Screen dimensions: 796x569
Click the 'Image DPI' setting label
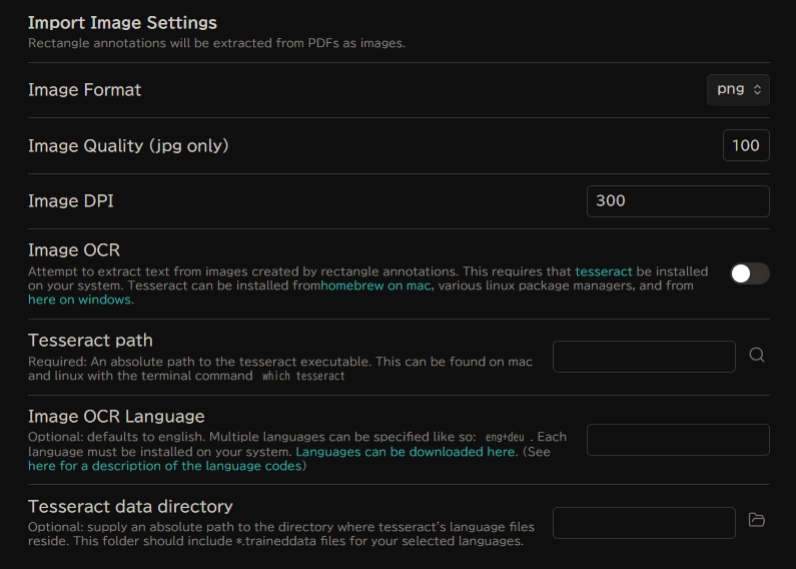tap(71, 201)
